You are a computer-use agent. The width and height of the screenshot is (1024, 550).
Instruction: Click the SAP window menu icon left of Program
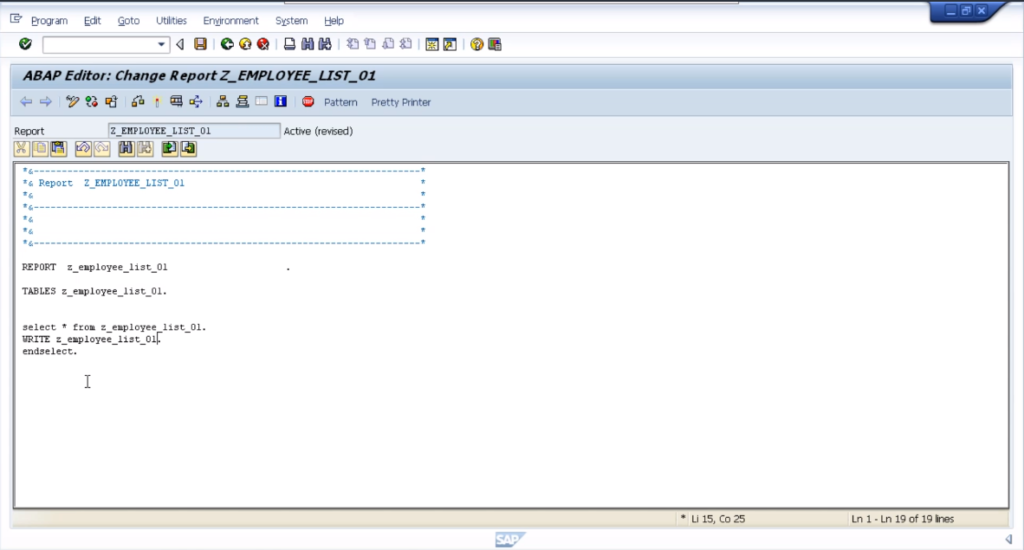click(x=16, y=20)
